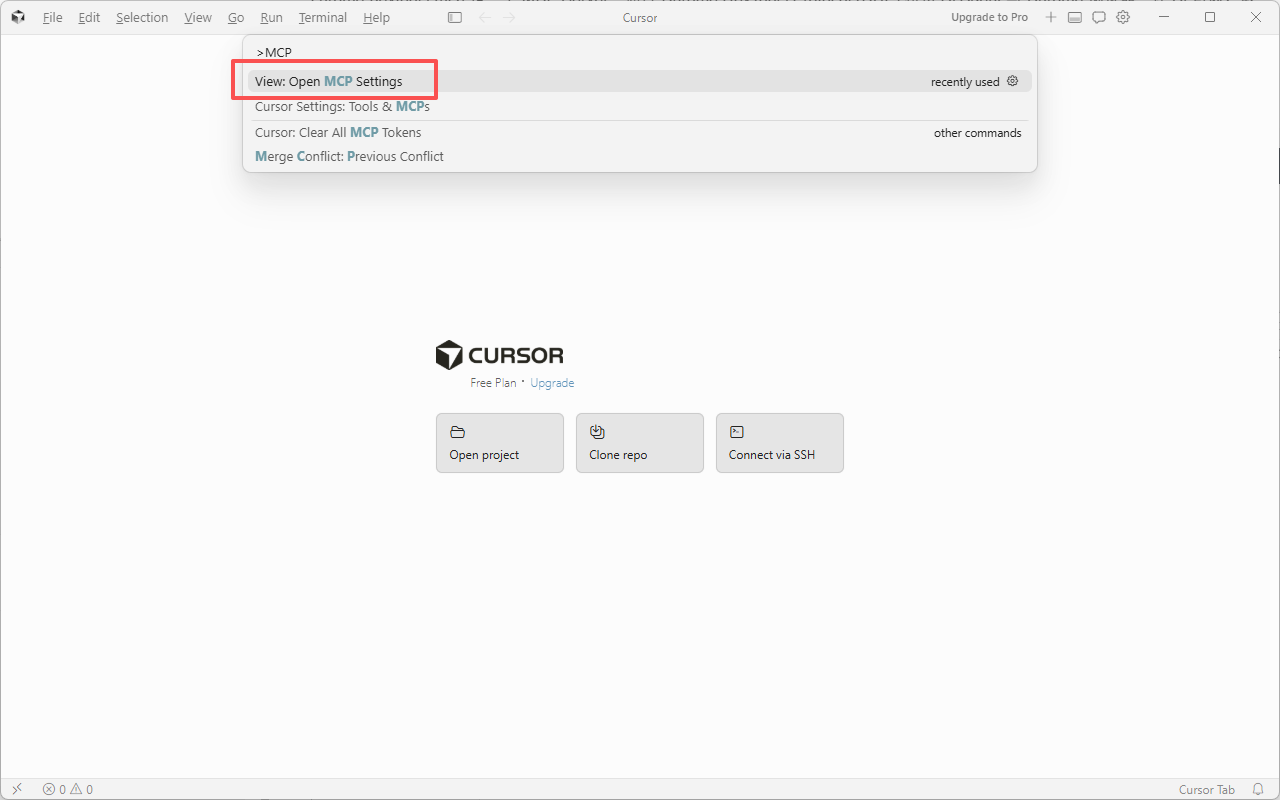Click the Connect via SSH button
Viewport: 1280px width, 800px height.
click(780, 443)
